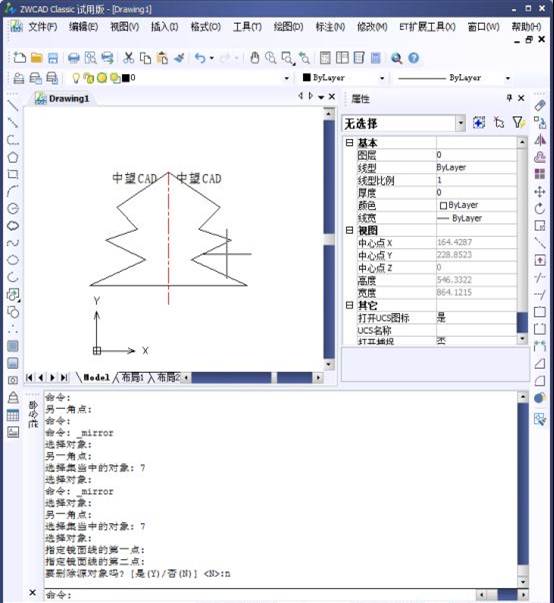
Task: Paste from clipboard icon
Action: click(x=162, y=58)
